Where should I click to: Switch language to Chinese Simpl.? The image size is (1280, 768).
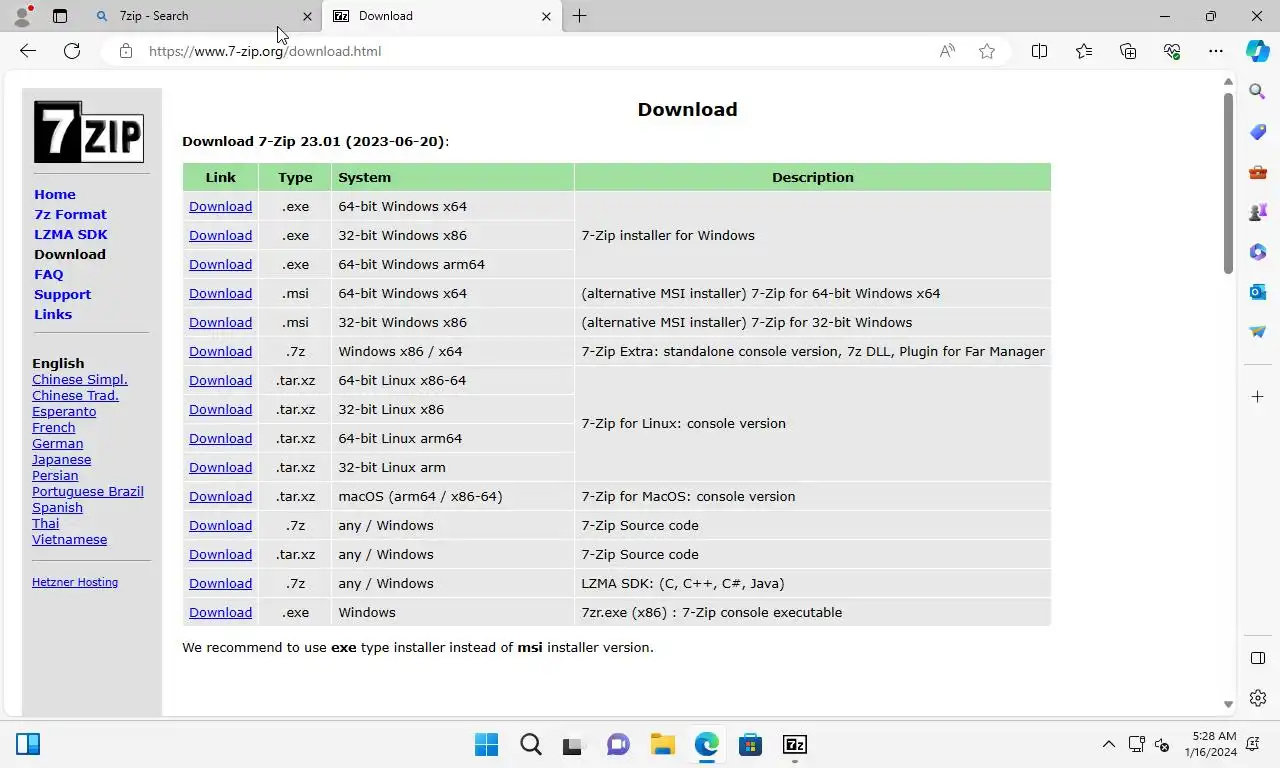pyautogui.click(x=80, y=379)
